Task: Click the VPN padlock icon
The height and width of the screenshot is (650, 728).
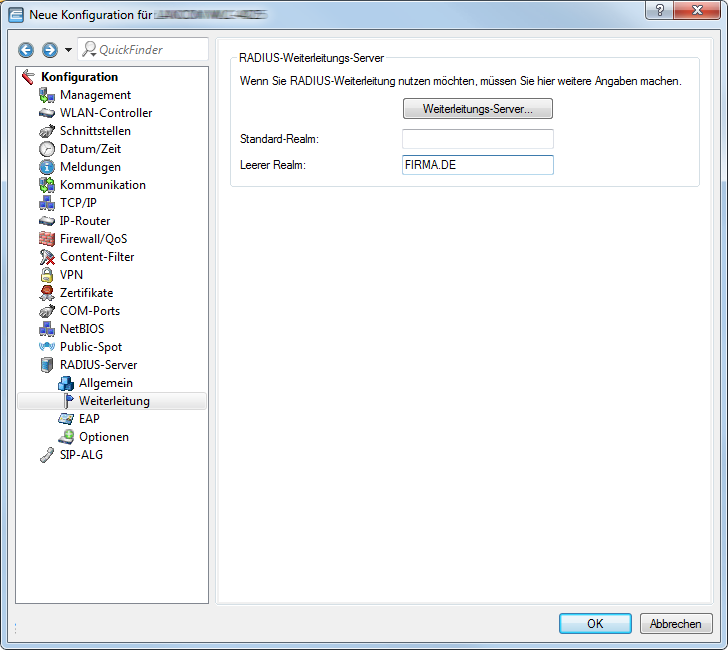Action: coord(46,275)
